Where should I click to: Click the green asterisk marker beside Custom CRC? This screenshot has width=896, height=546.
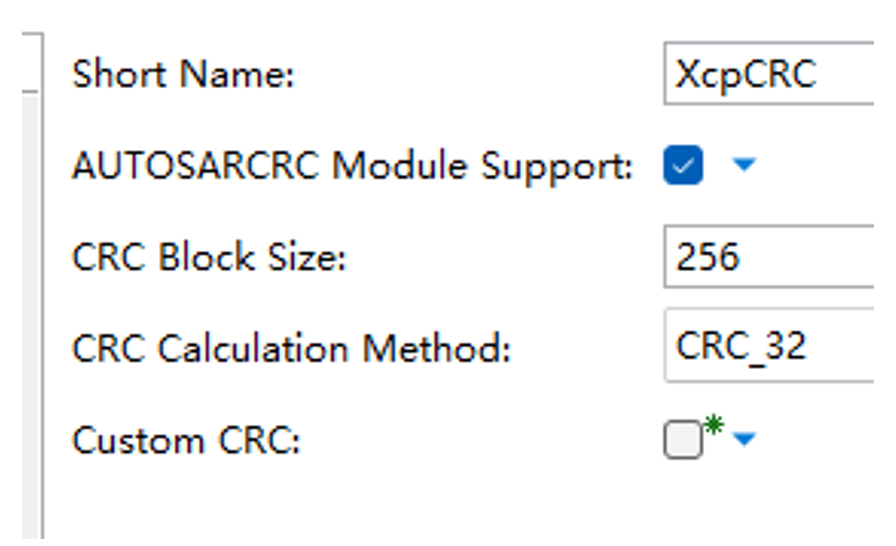pos(713,427)
